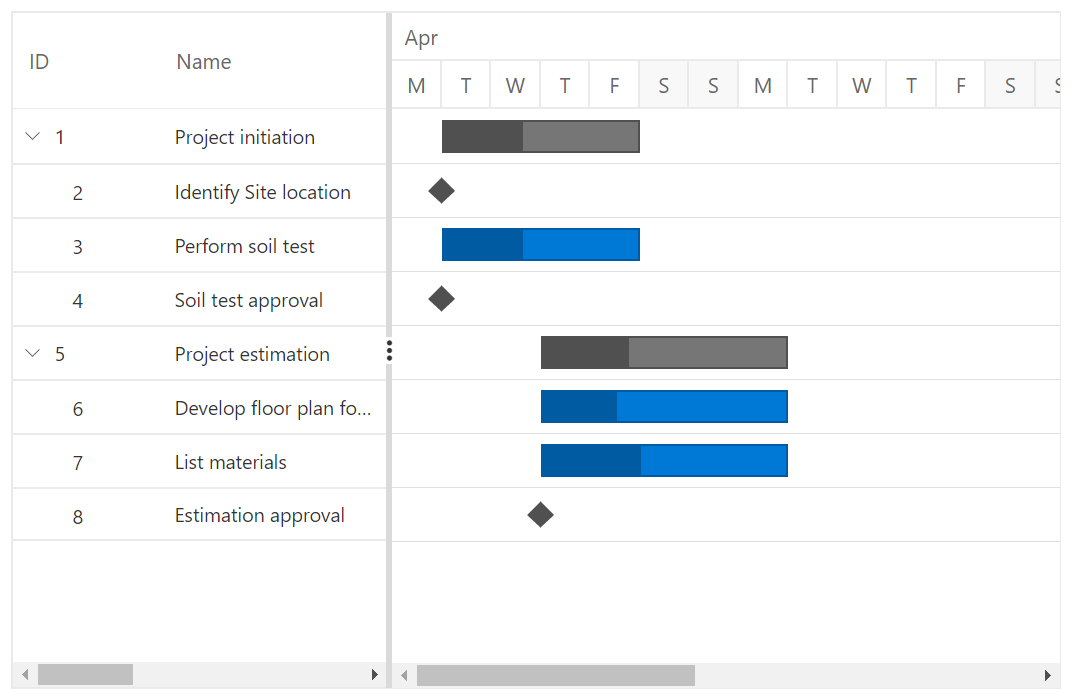Collapse the Project estimation row
The image size is (1075, 698).
31,353
